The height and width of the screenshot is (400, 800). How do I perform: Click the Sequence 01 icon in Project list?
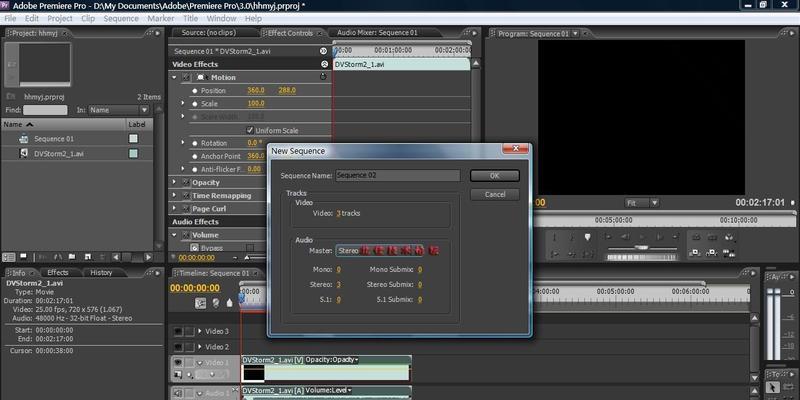(x=23, y=138)
